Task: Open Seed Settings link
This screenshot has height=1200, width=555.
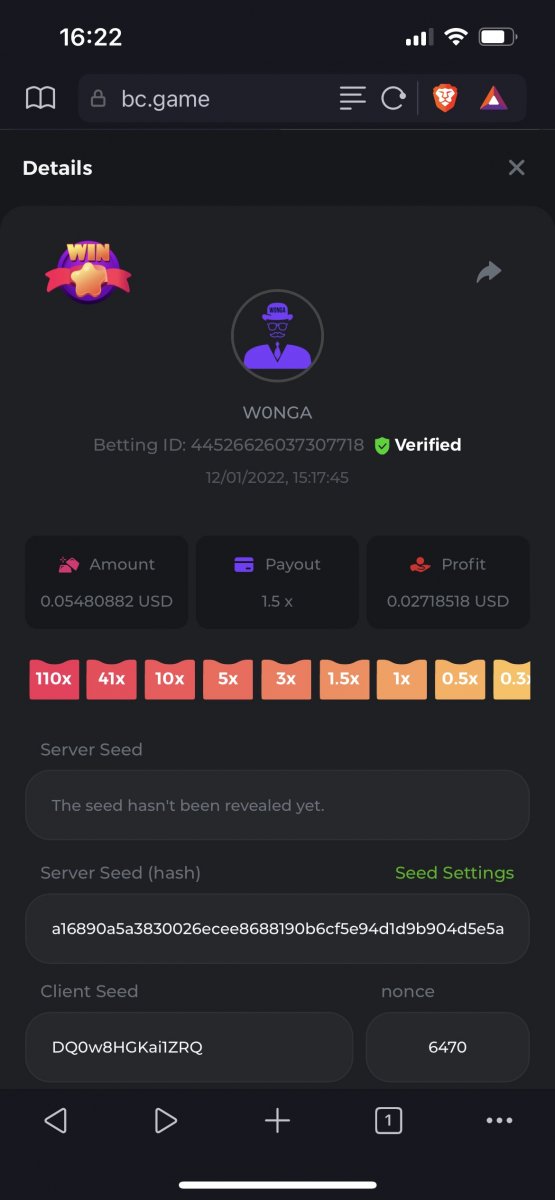Action: 454,873
